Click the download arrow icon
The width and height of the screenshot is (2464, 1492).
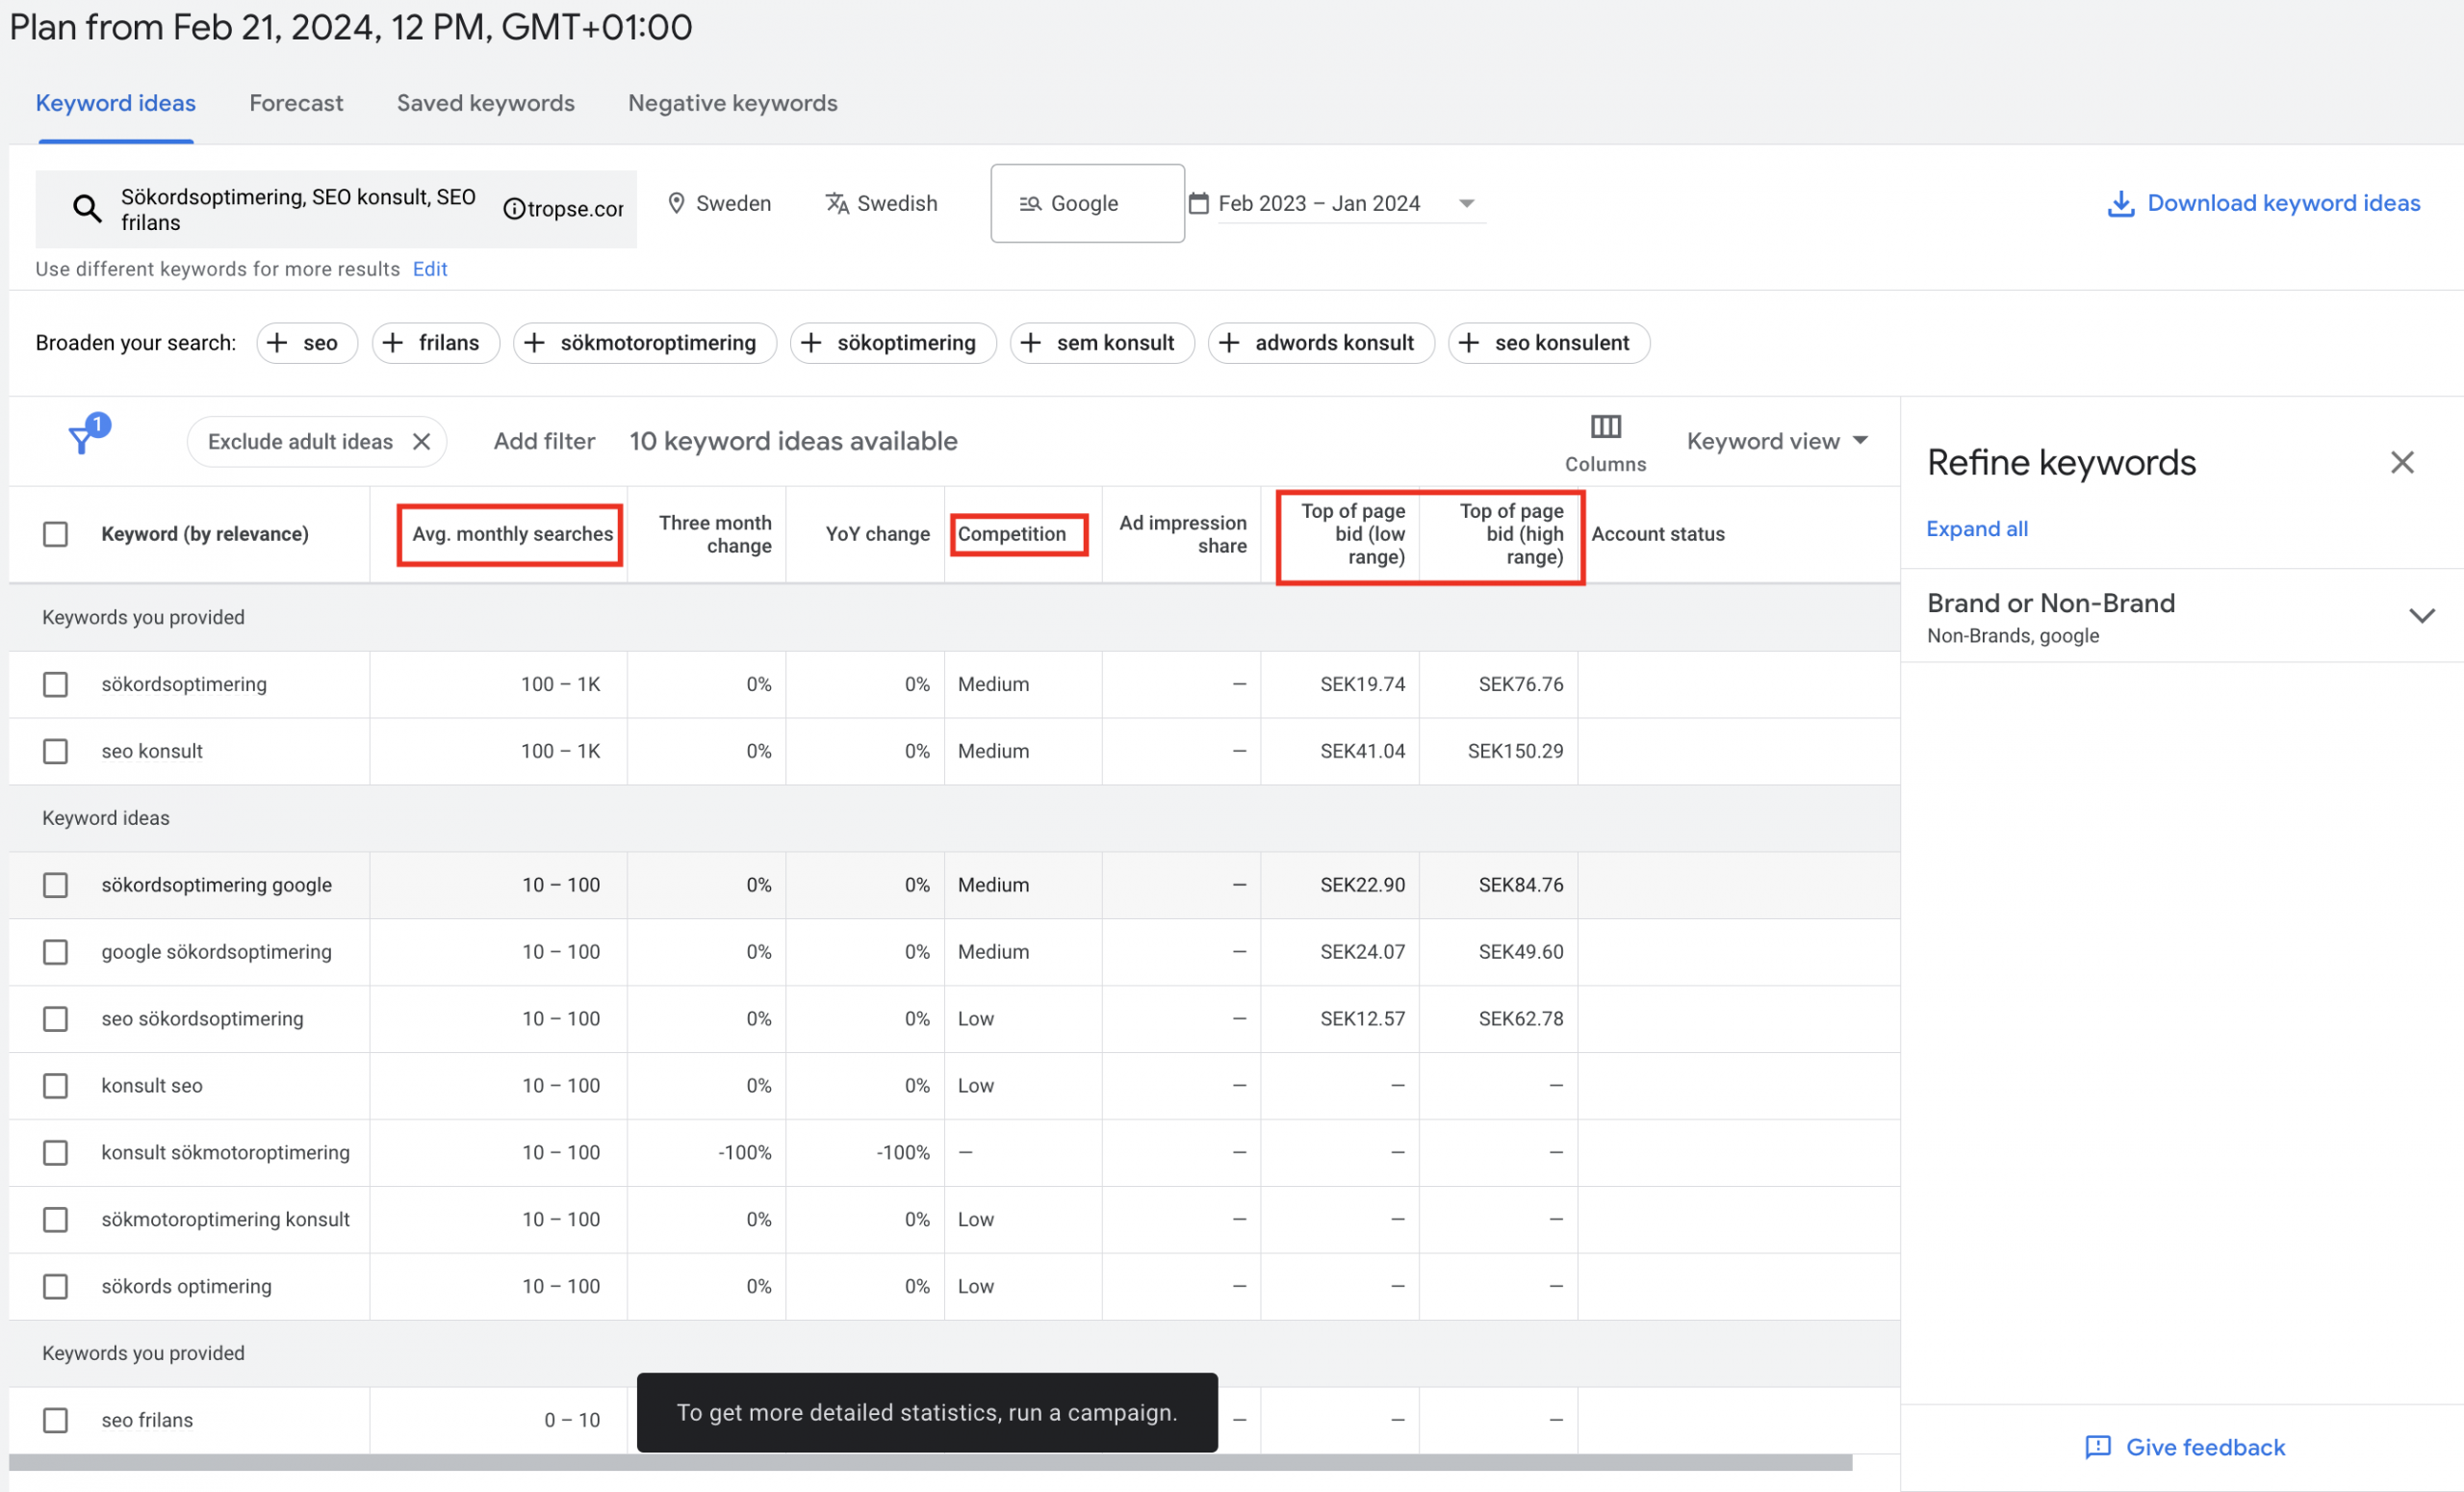(x=2120, y=203)
